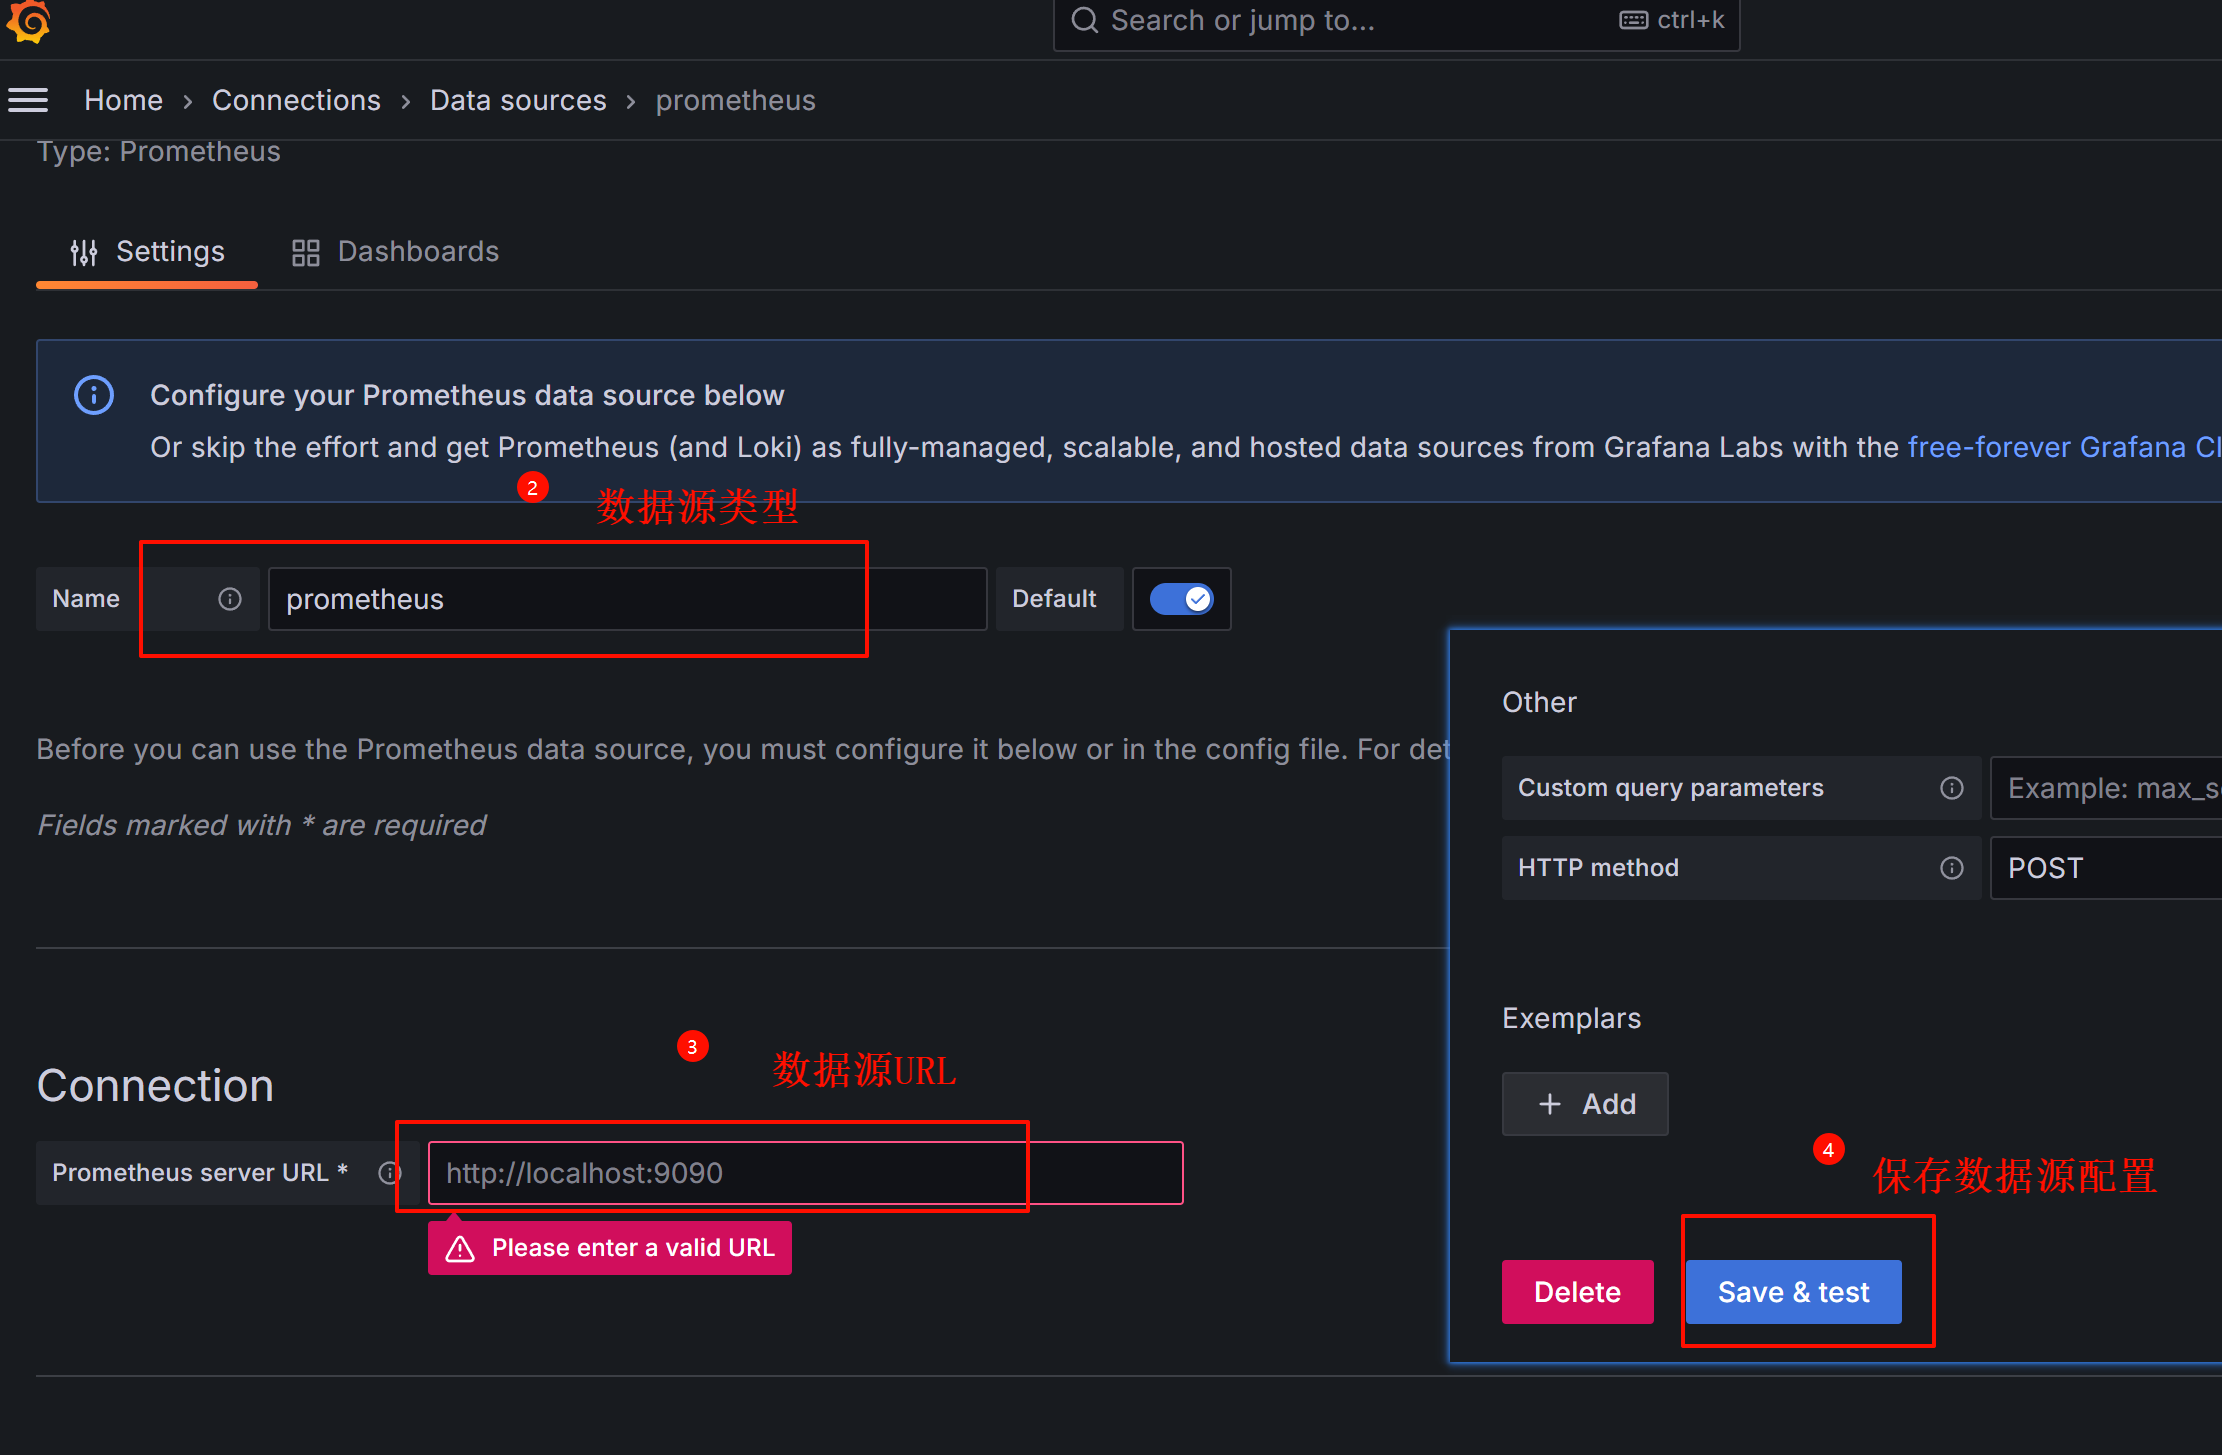Go to Connections breadcrumb

pos(296,100)
